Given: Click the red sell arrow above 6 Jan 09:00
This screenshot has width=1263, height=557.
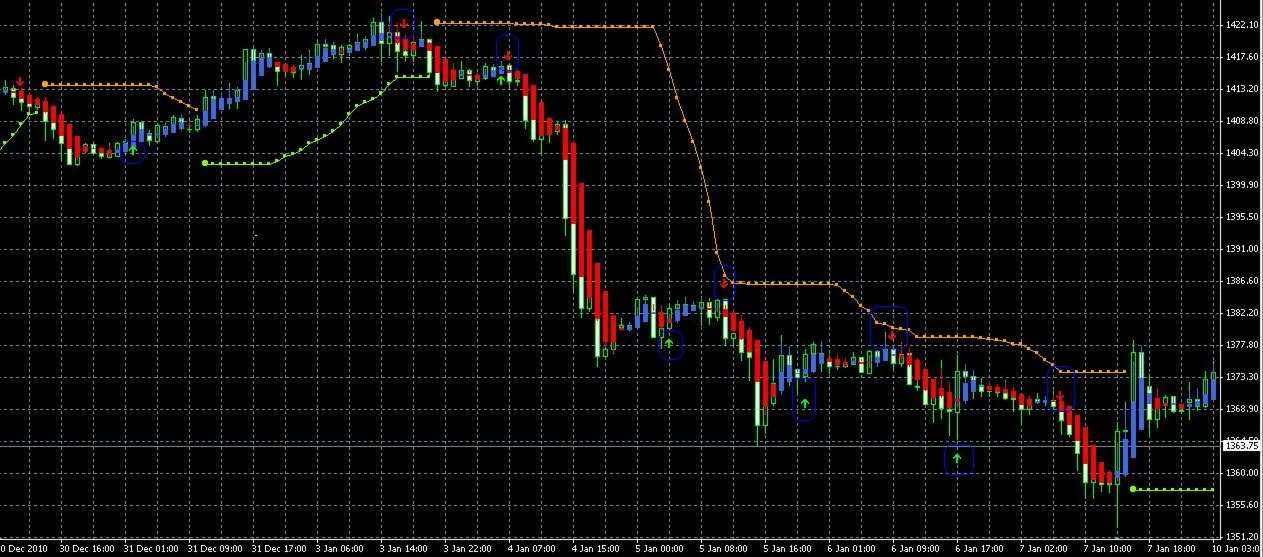Looking at the screenshot, I should click(x=892, y=336).
